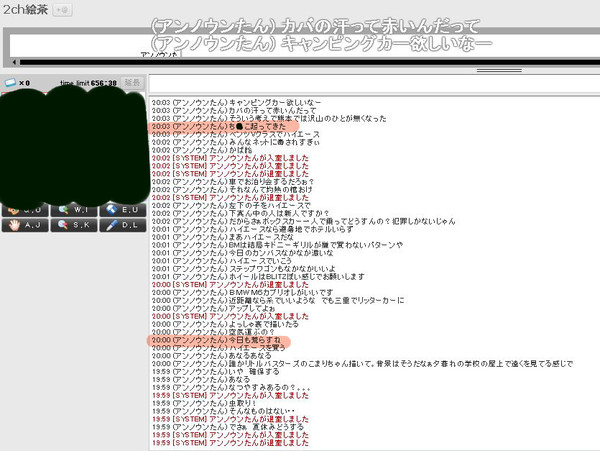
Task: Click the splitter grip above the chat
Action: pyautogui.click(x=499, y=70)
